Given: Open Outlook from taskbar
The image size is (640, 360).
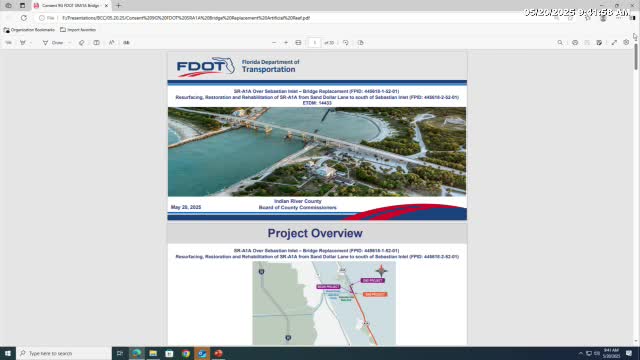Looking at the screenshot, I should 202,353.
